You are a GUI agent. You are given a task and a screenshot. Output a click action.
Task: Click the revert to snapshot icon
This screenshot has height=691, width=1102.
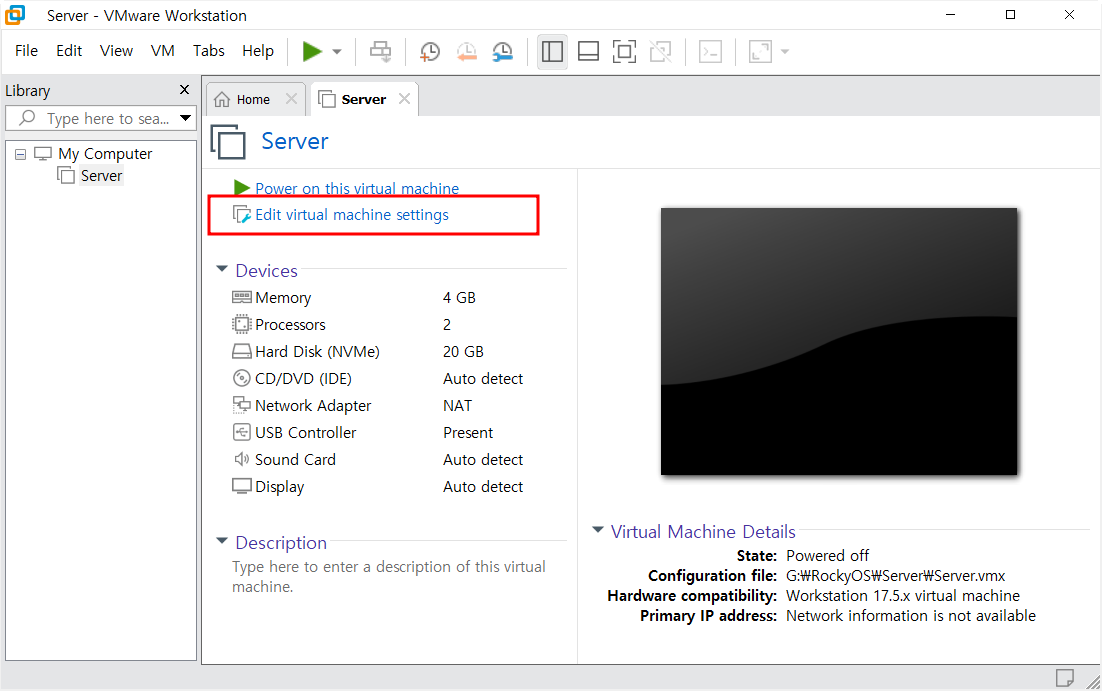(466, 51)
